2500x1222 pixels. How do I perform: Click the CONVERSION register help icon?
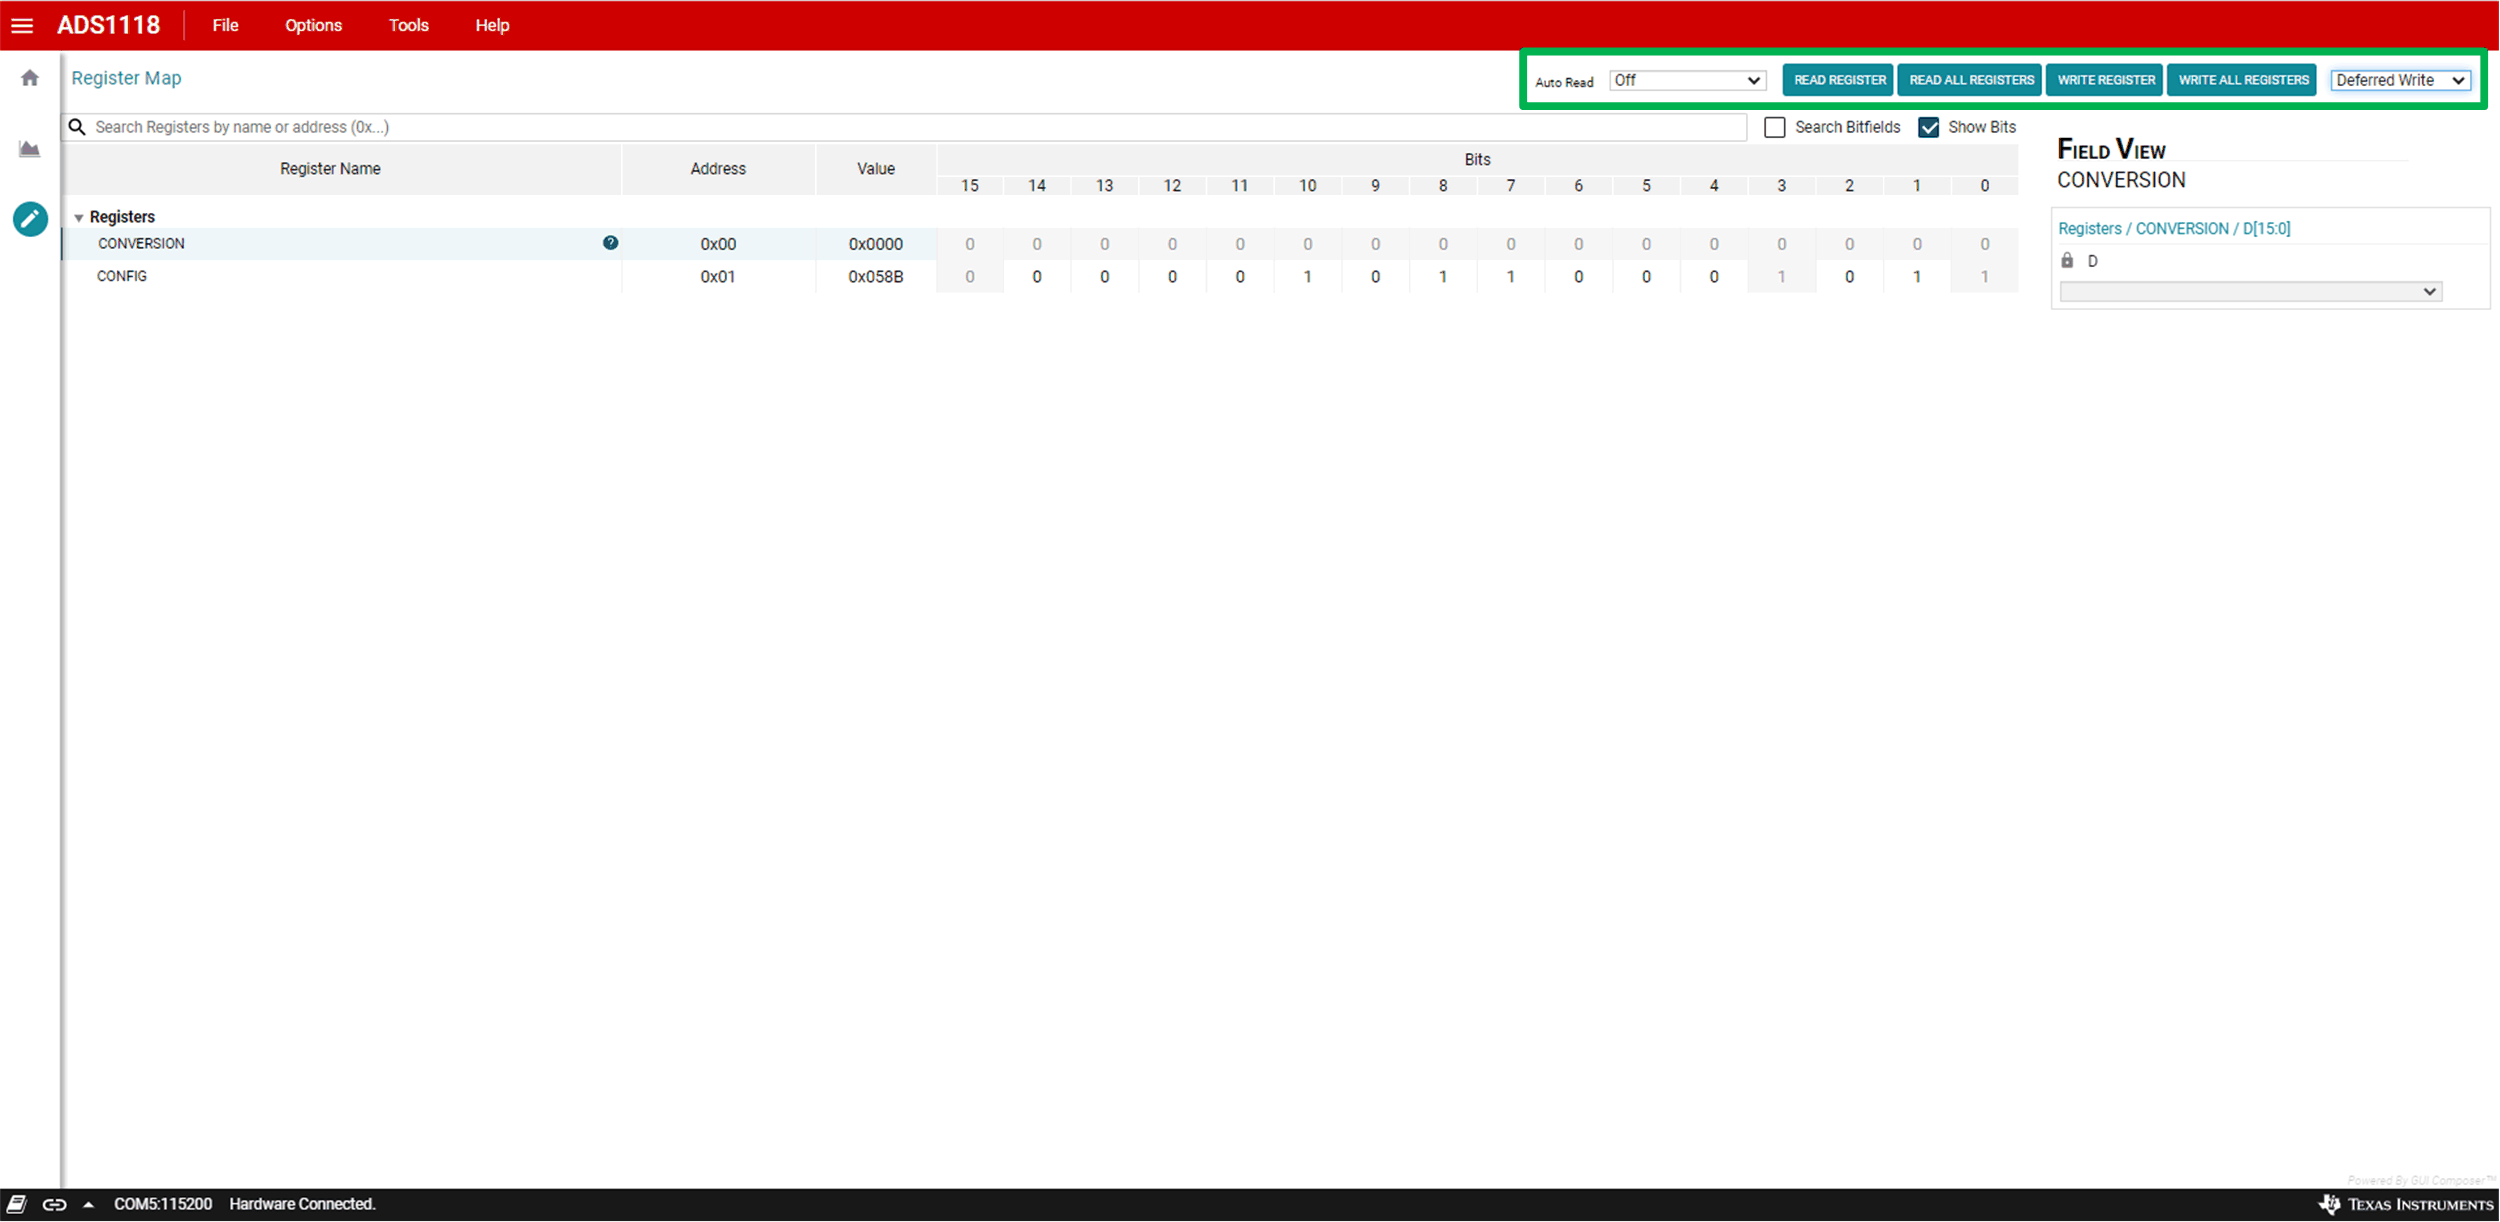610,243
